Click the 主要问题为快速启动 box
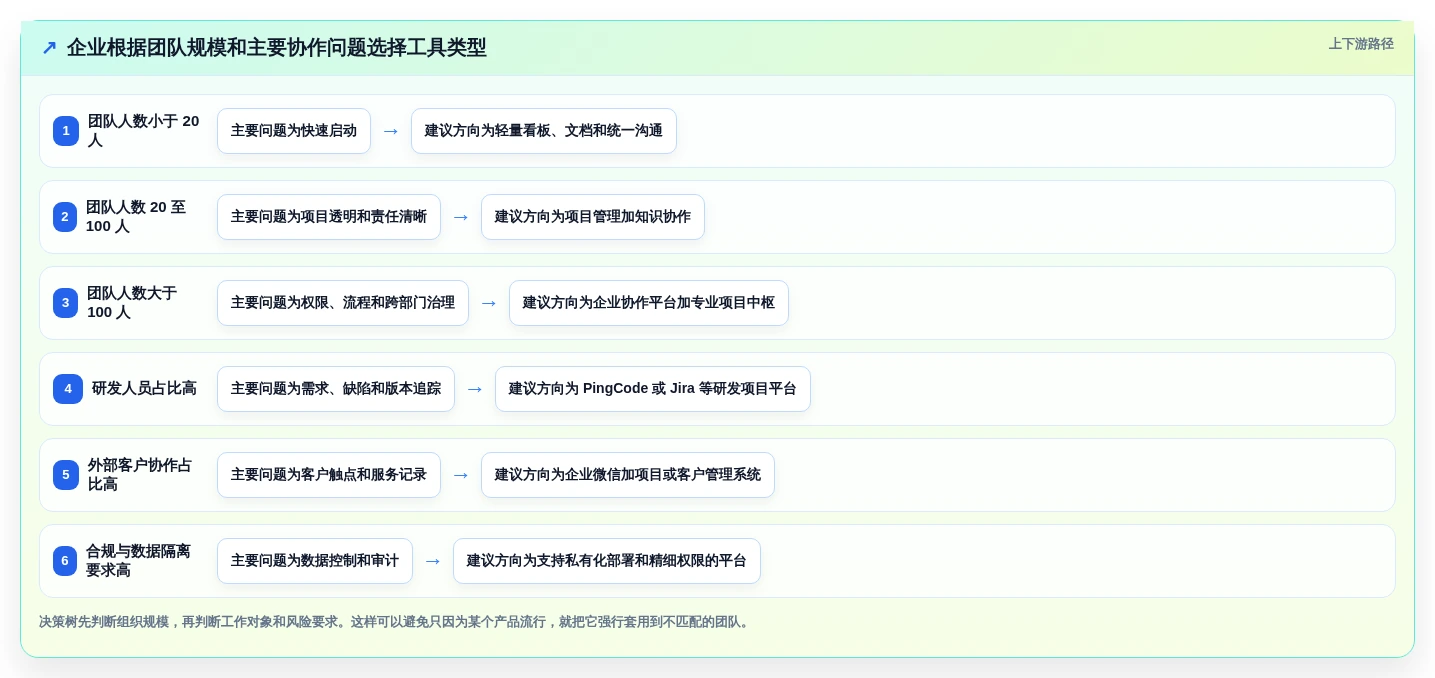The image size is (1435, 678). [294, 131]
